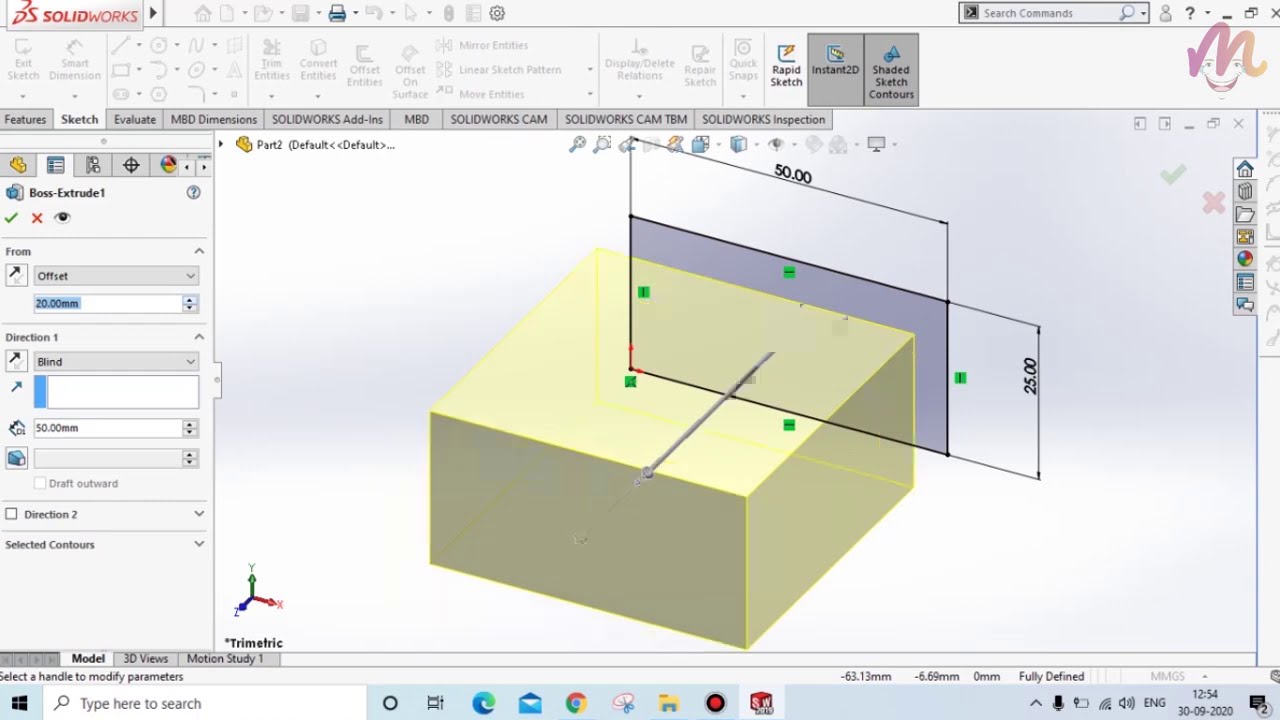Click Reverse Direction button in Direction 1
The image size is (1280, 720).
pyautogui.click(x=16, y=361)
